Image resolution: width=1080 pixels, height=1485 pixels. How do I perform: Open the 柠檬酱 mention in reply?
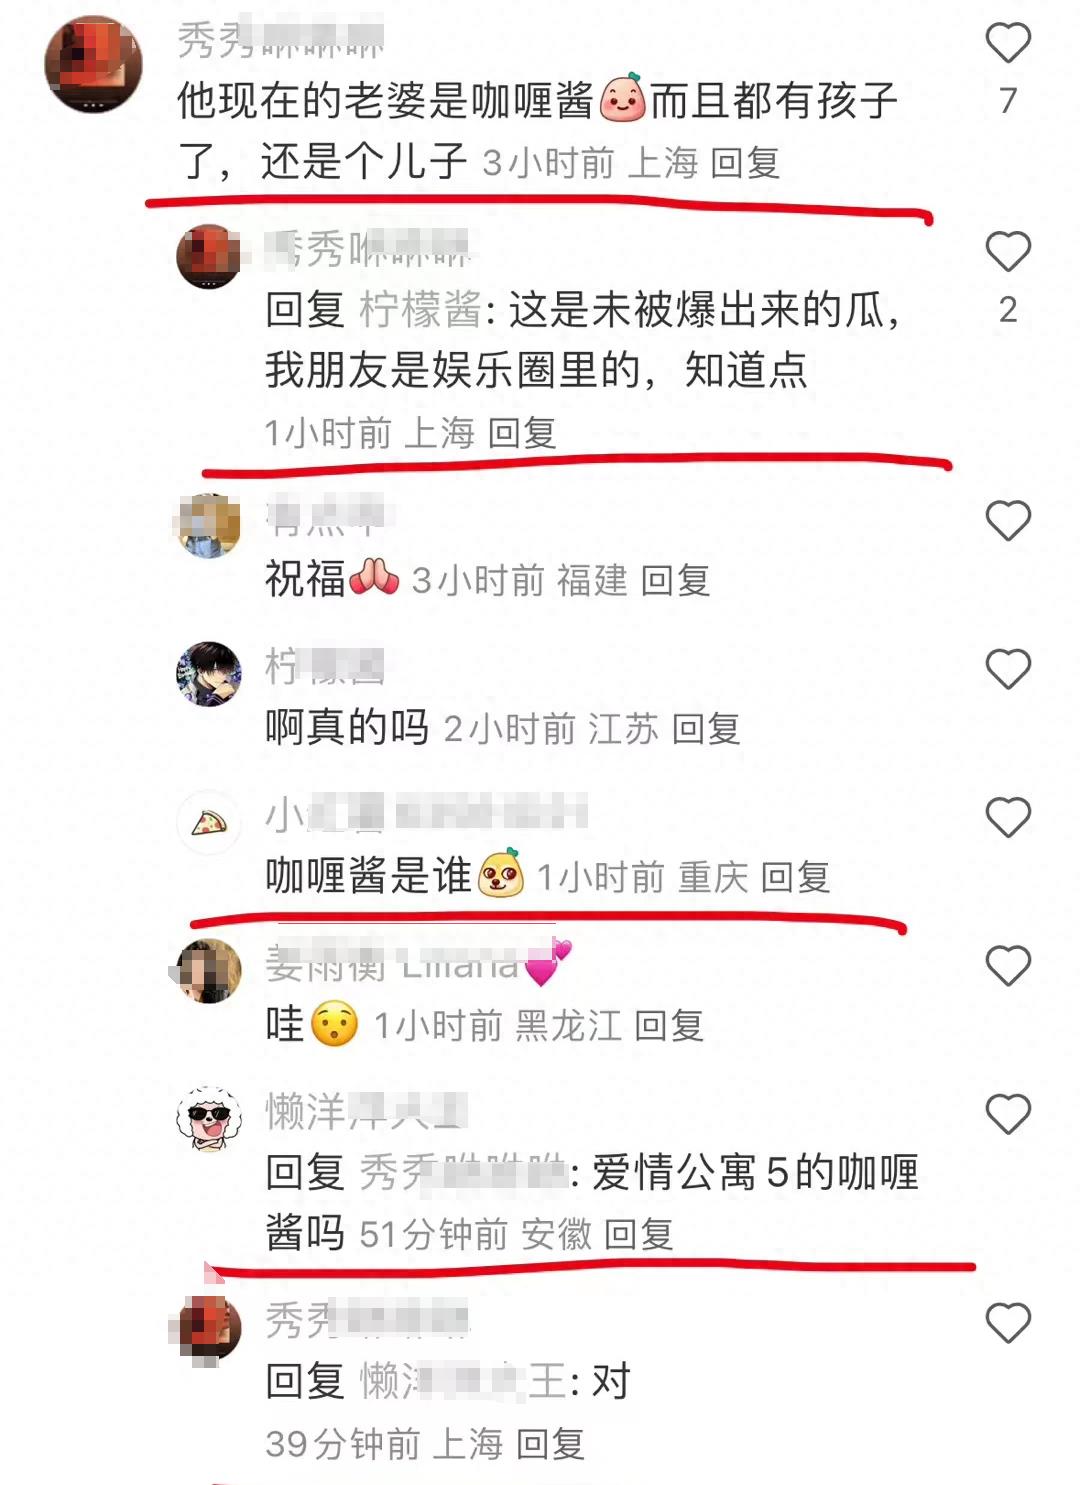(421, 310)
